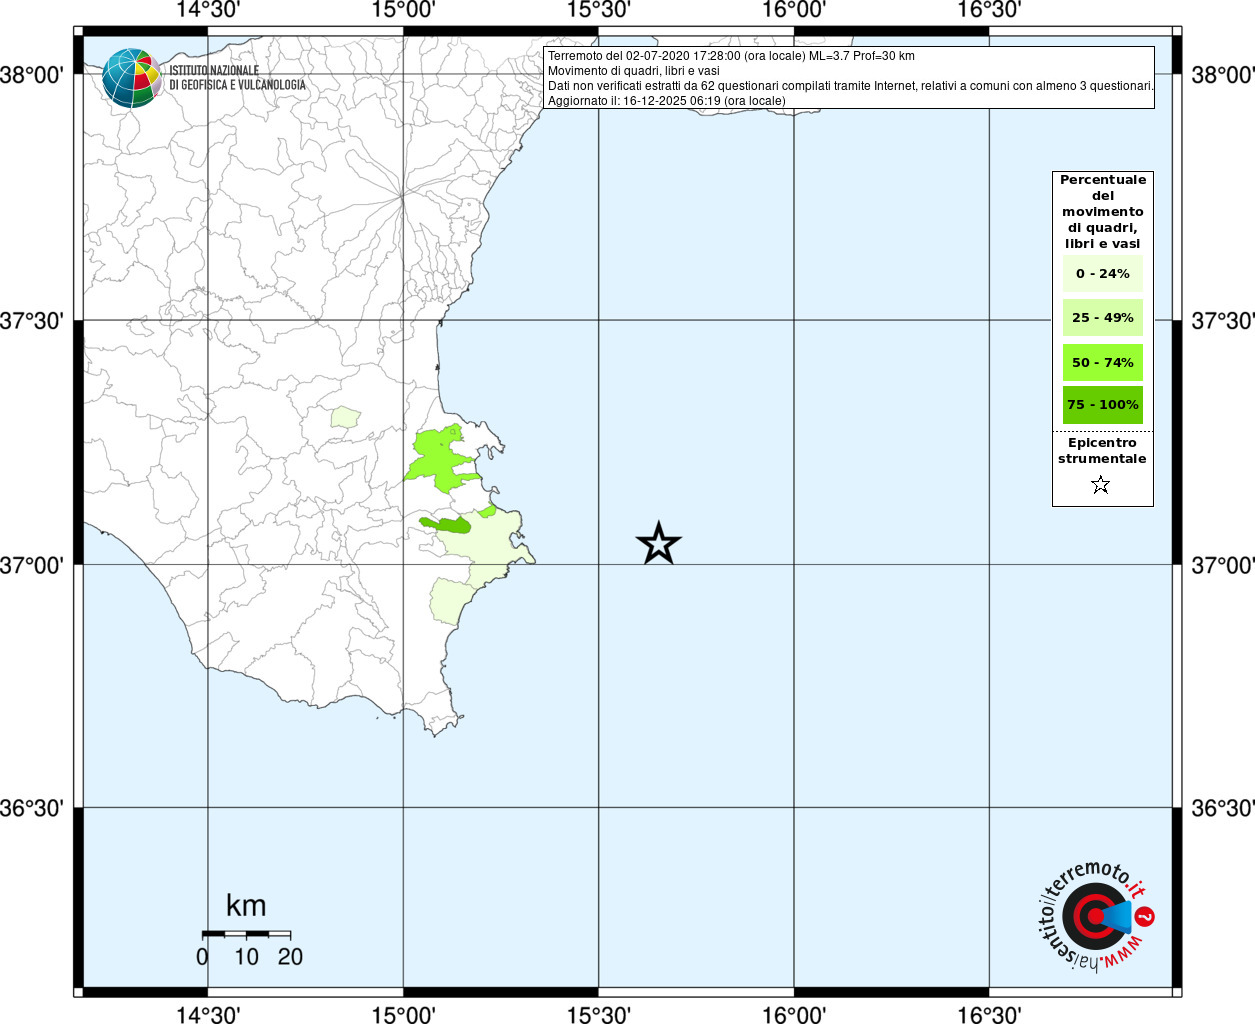This screenshot has width=1255, height=1024.
Task: Click the right axis label 37°30'
Action: (x=1222, y=321)
